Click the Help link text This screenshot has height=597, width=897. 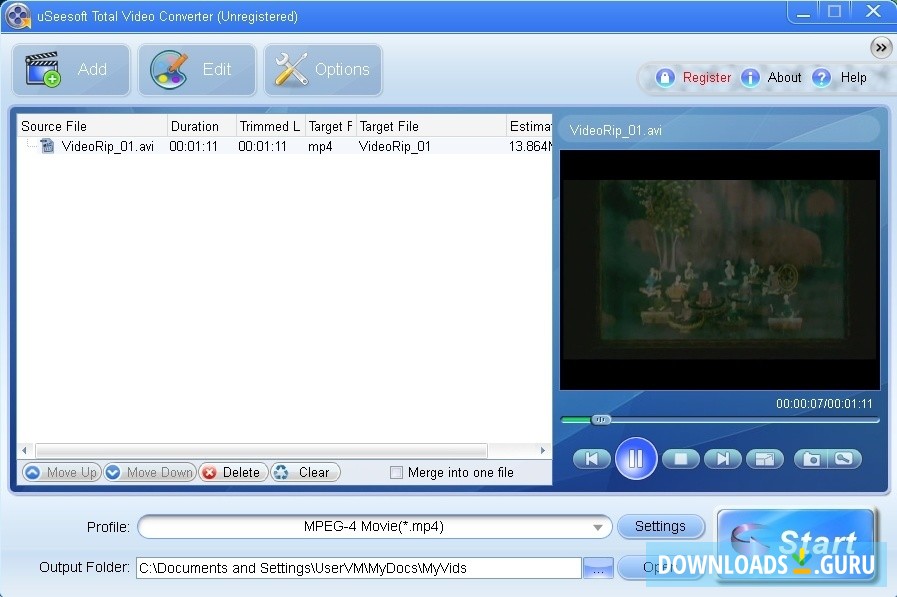853,77
